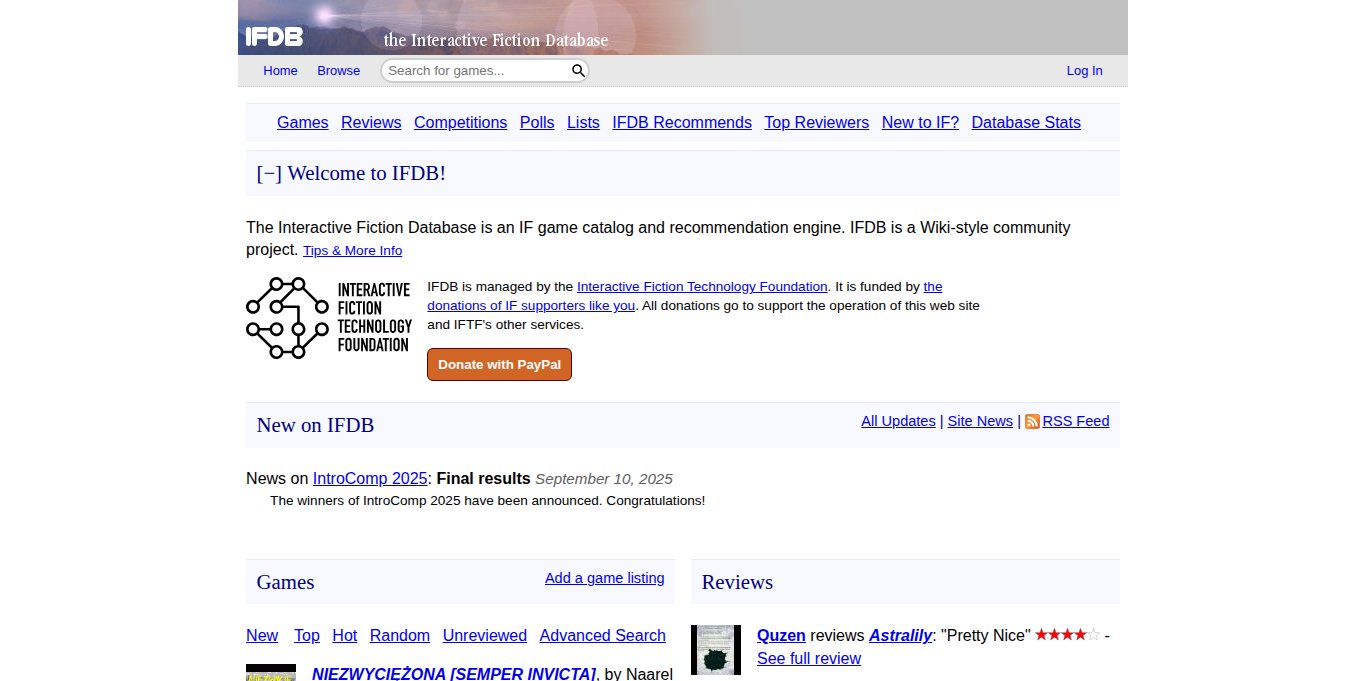Switch to the Polls navigation tab

coord(537,122)
